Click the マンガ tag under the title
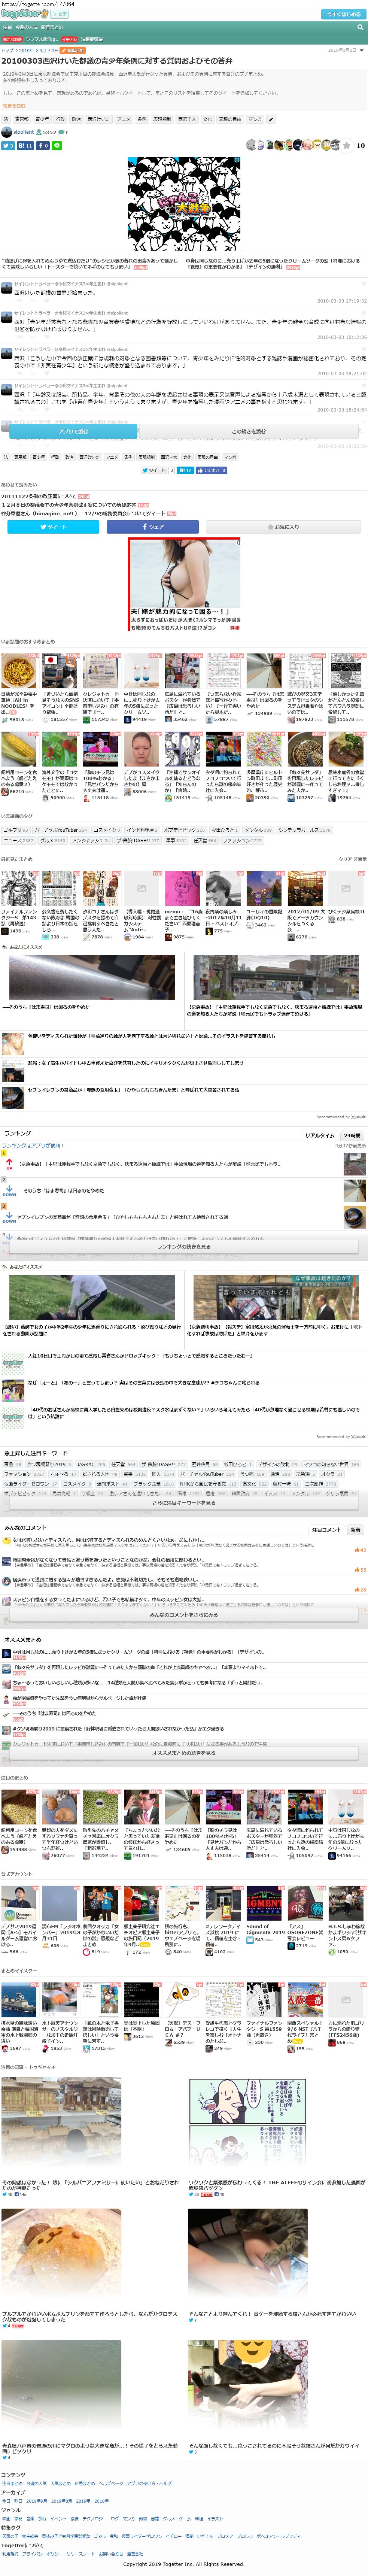Screen dimensions: 368x2576 [x=255, y=119]
